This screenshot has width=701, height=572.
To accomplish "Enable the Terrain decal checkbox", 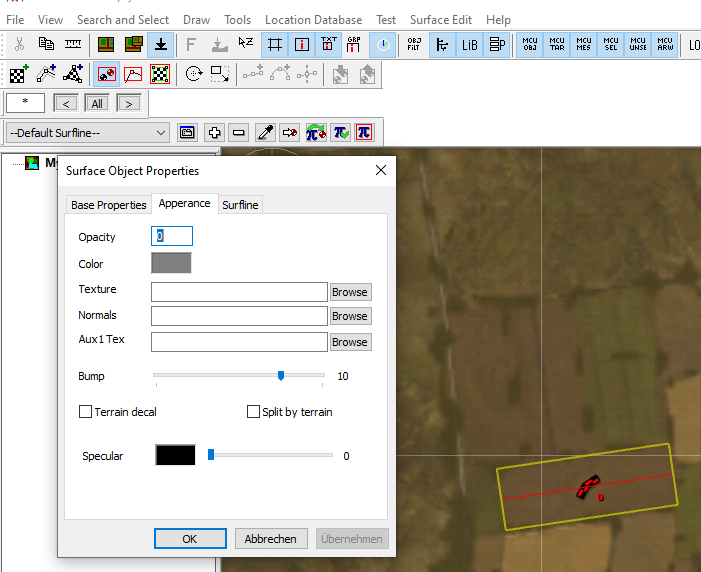I will 85,412.
